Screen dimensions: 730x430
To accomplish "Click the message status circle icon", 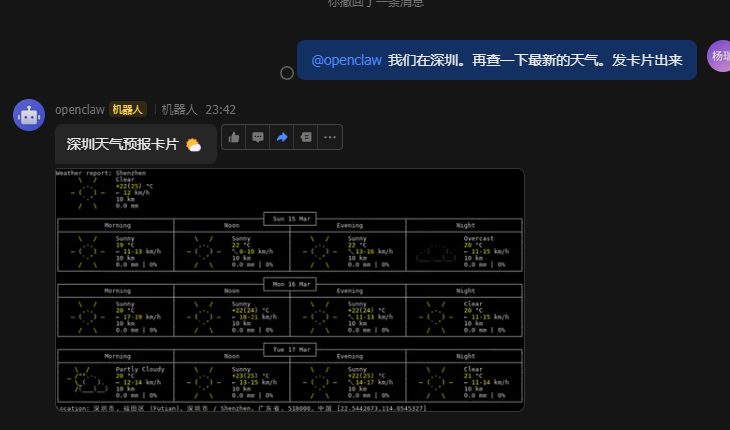I will pos(287,73).
